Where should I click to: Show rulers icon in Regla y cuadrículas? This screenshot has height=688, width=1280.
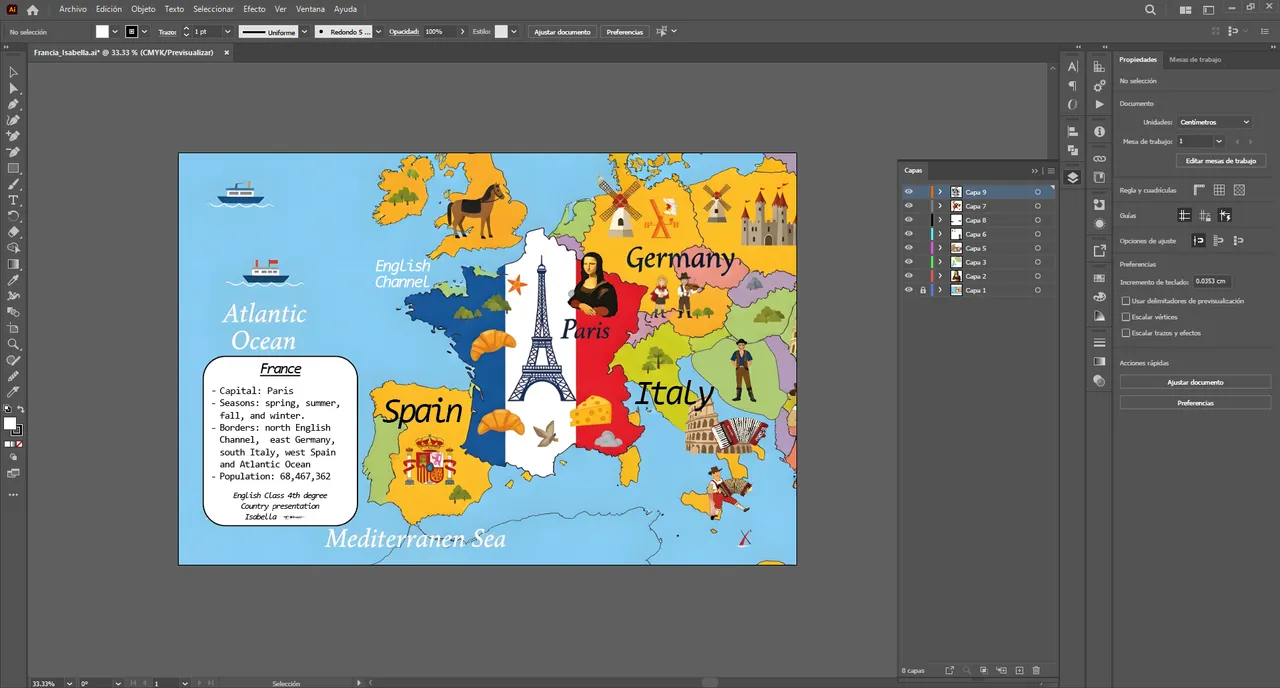pyautogui.click(x=1199, y=190)
